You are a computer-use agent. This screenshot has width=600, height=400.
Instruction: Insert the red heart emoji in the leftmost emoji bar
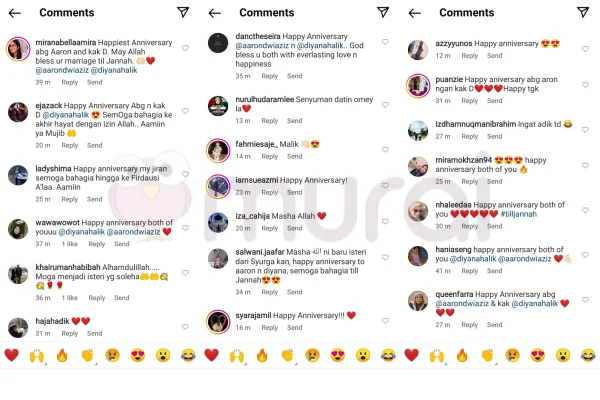[x=11, y=355]
